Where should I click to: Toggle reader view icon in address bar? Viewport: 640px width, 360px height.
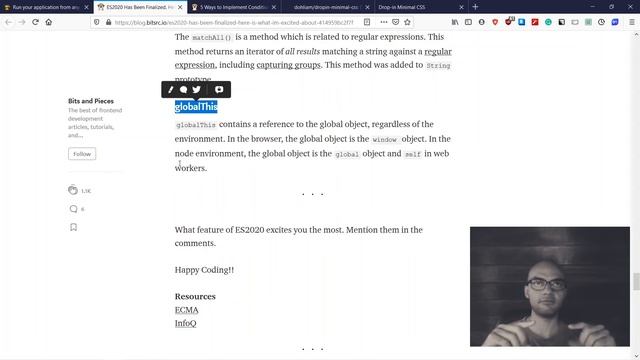(367, 22)
